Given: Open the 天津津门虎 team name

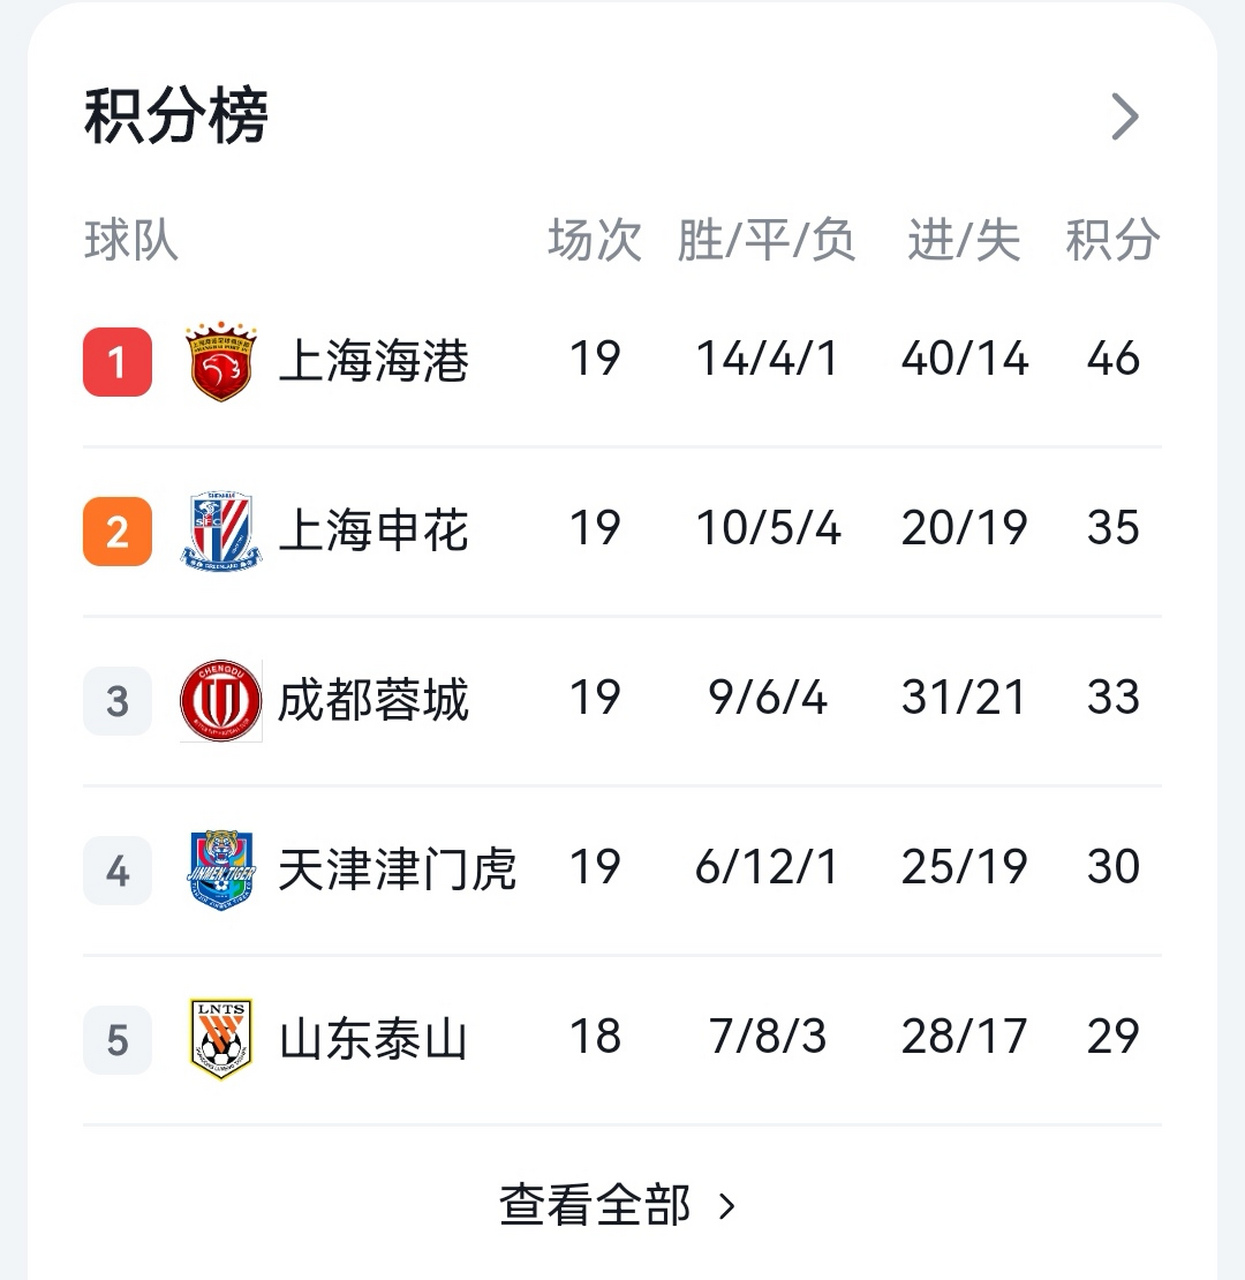Looking at the screenshot, I should click(x=397, y=869).
